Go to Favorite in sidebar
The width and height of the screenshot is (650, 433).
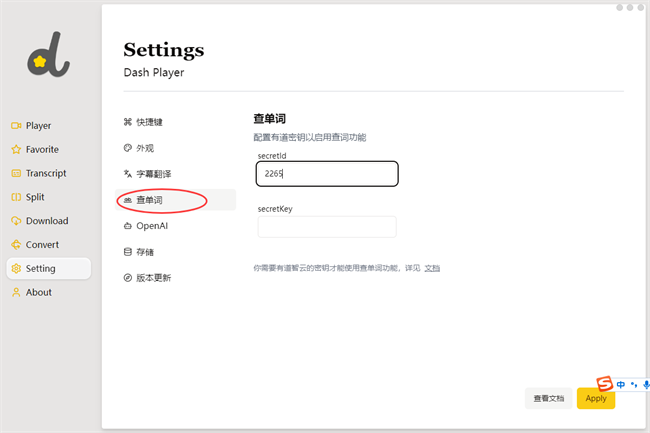pos(49,150)
